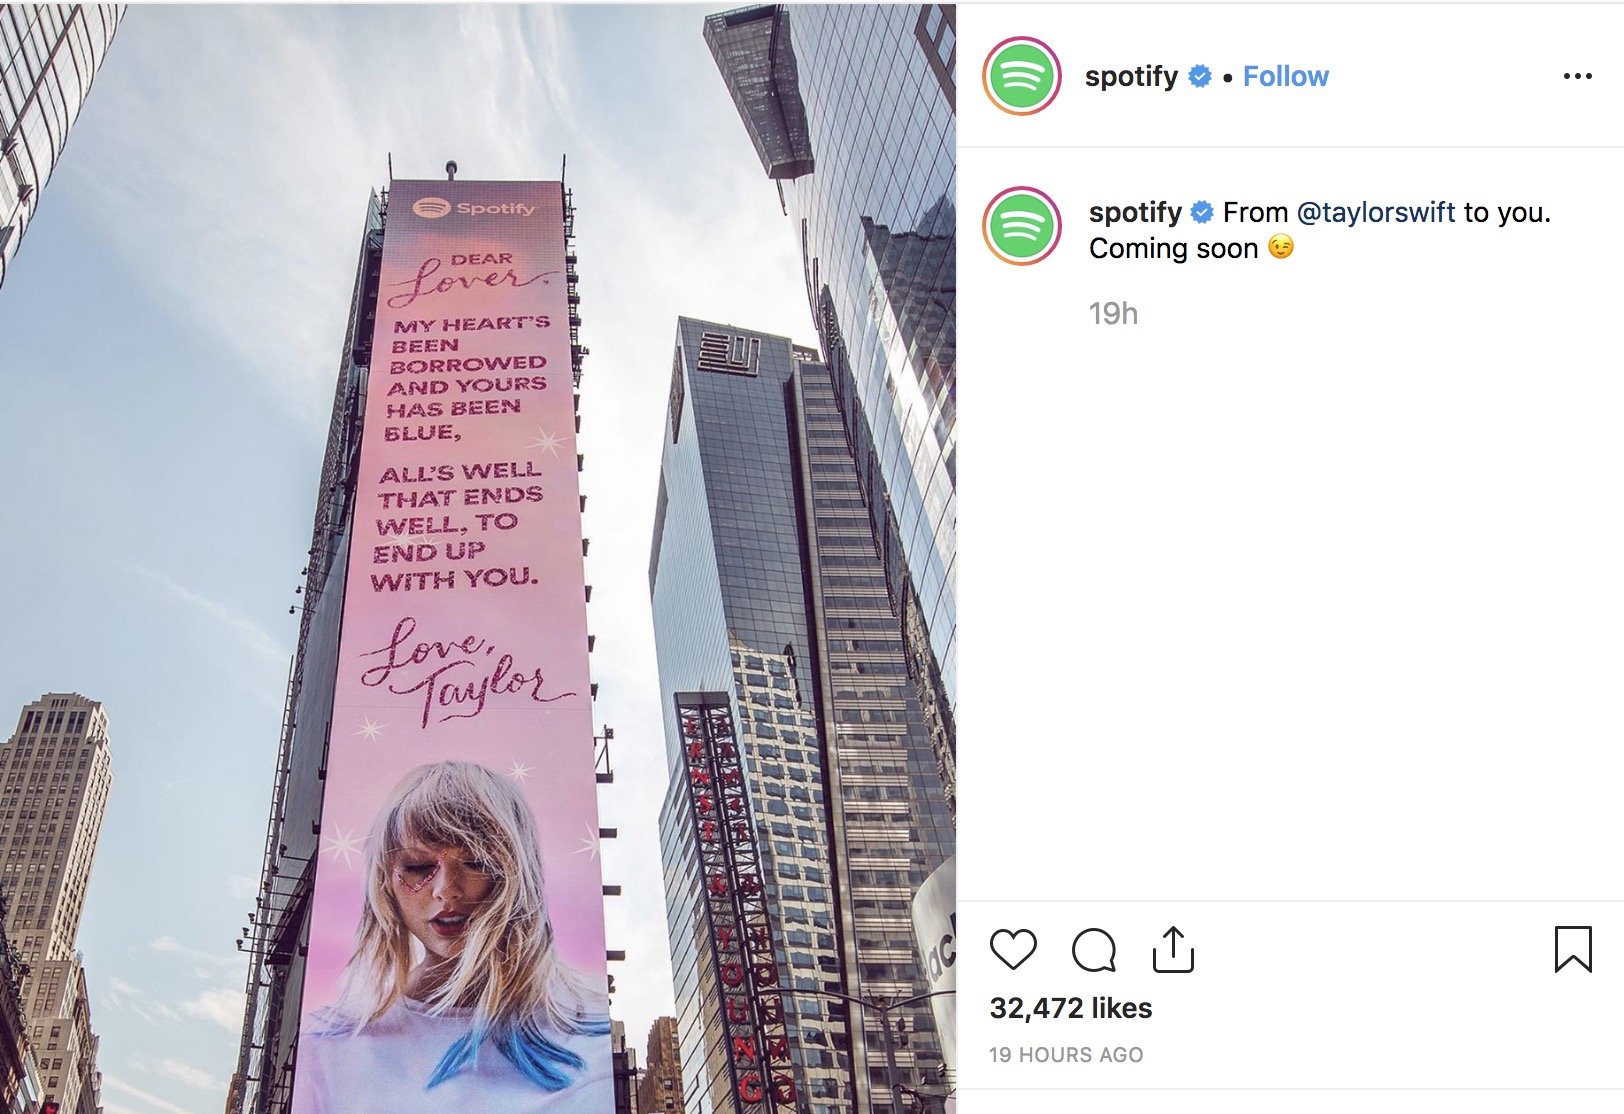Open the three-dot more options menu

[x=1577, y=76]
